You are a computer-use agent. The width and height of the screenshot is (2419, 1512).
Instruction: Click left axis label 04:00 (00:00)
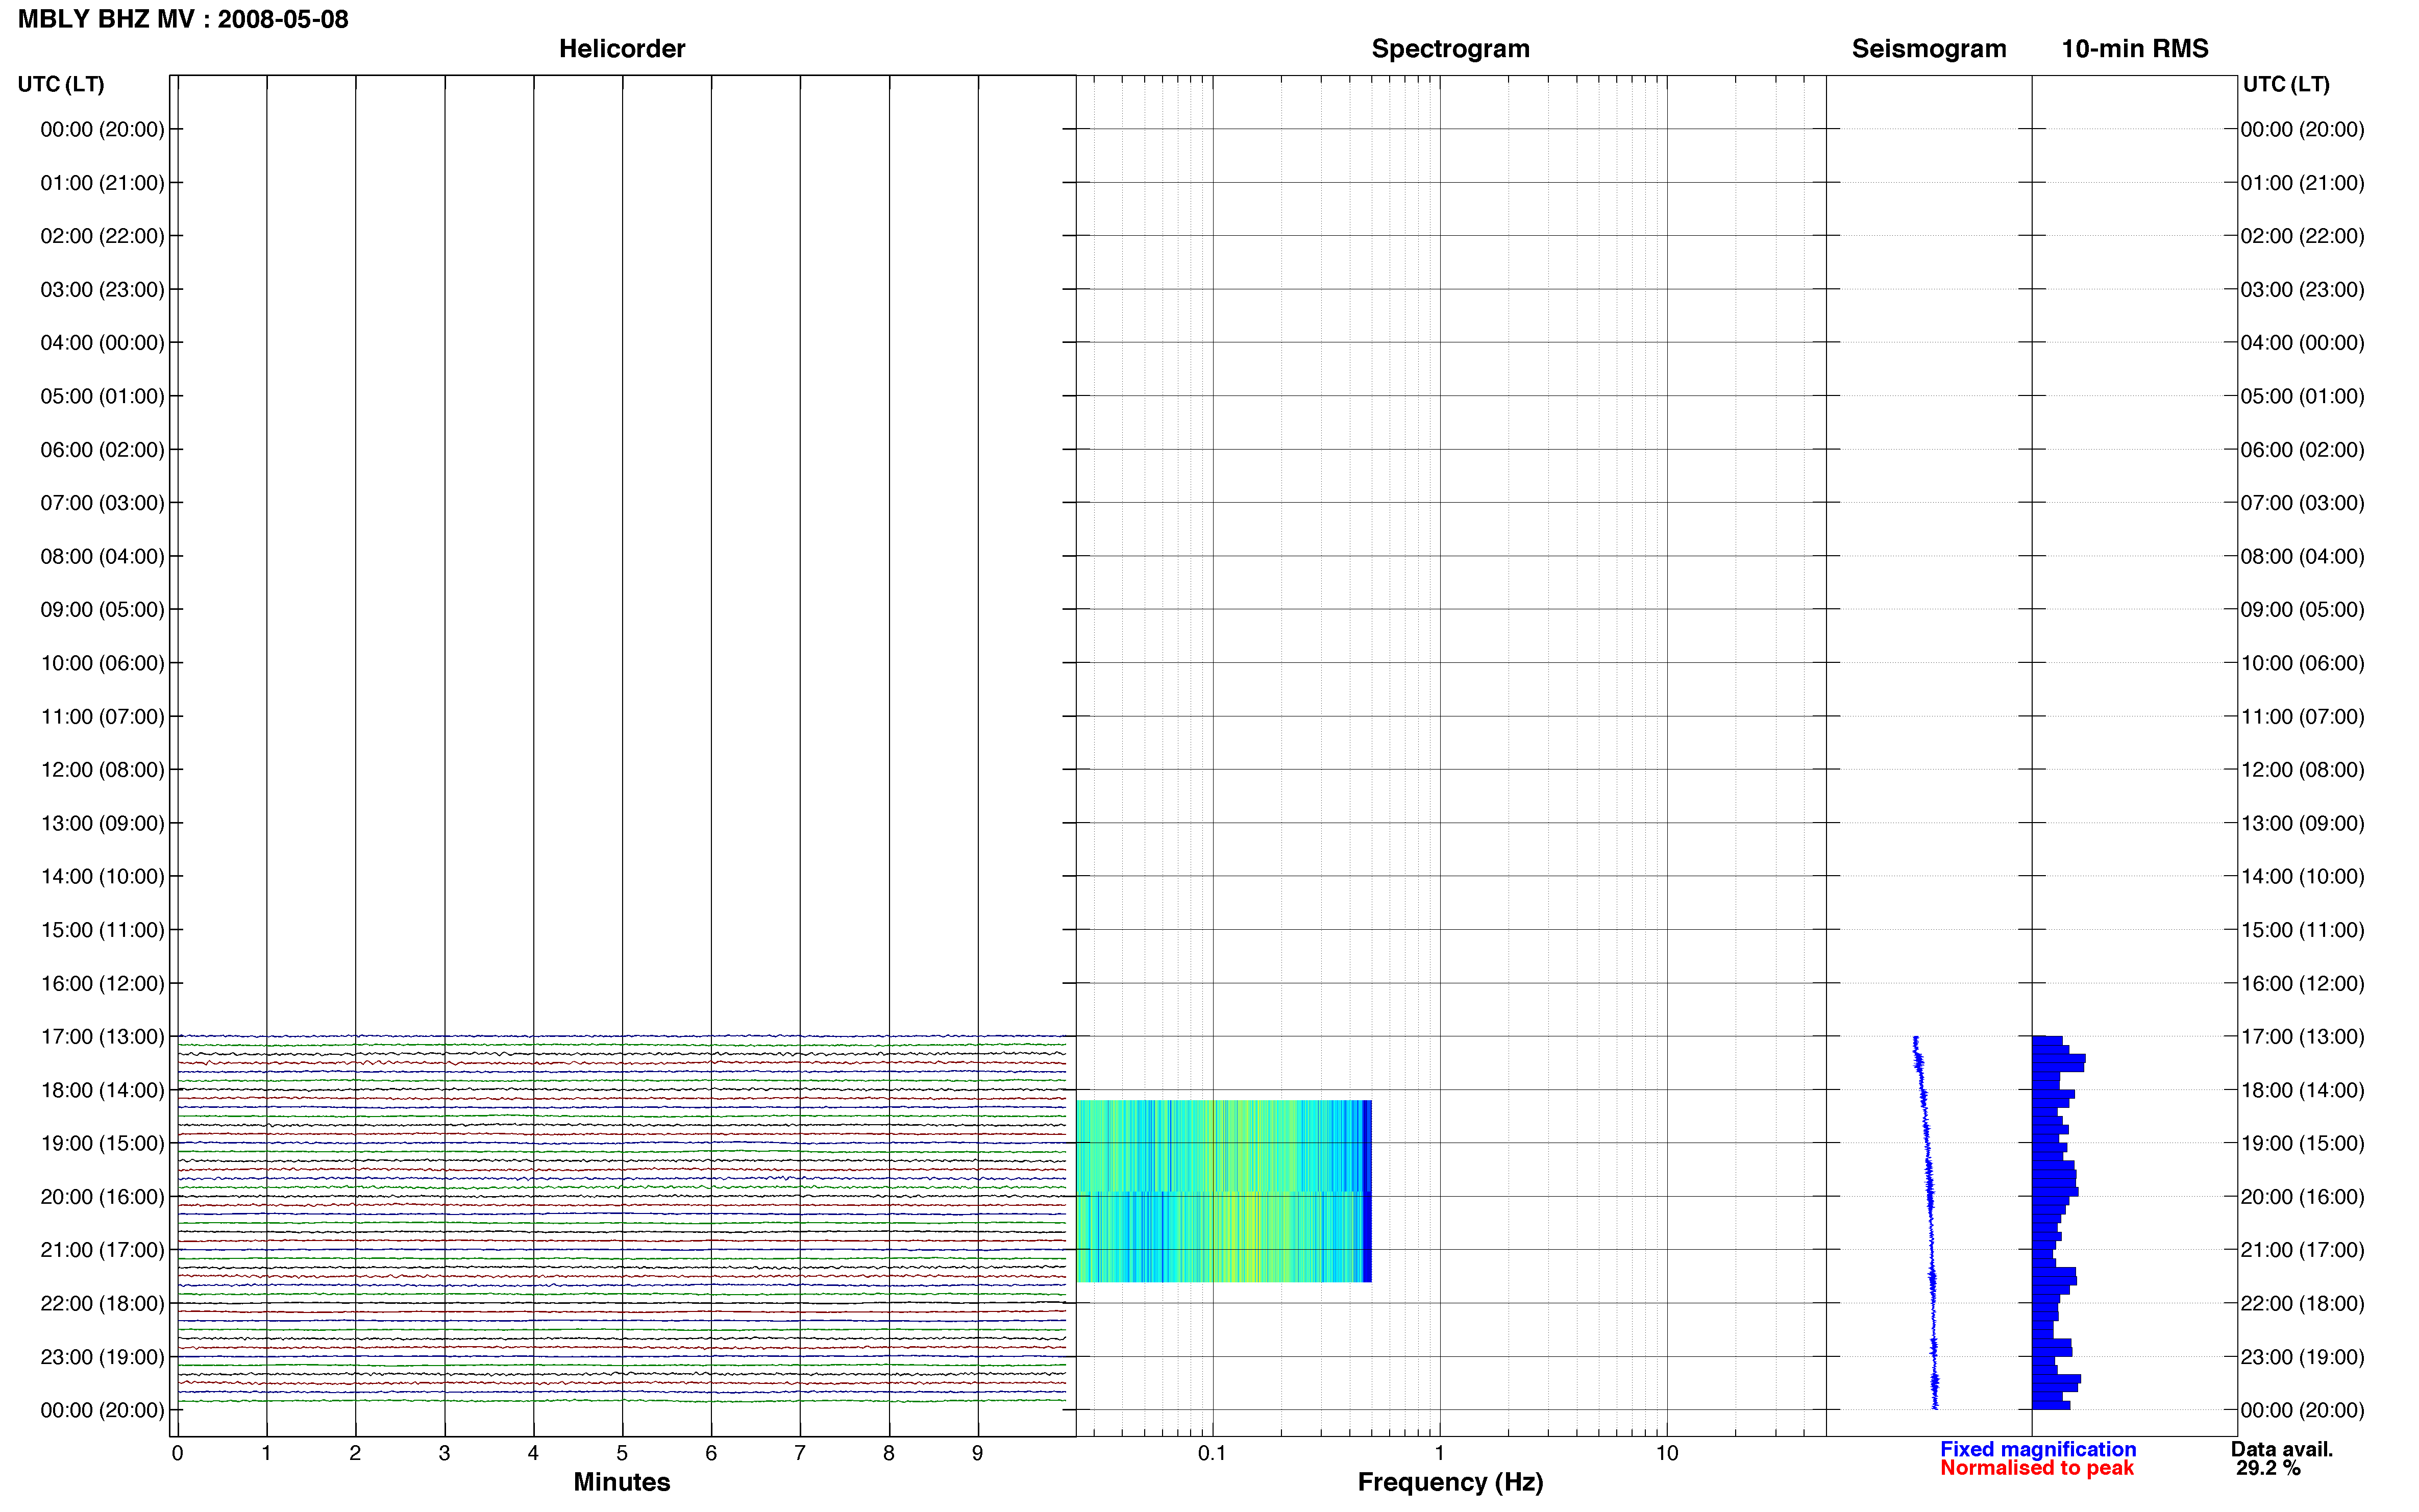coord(102,343)
